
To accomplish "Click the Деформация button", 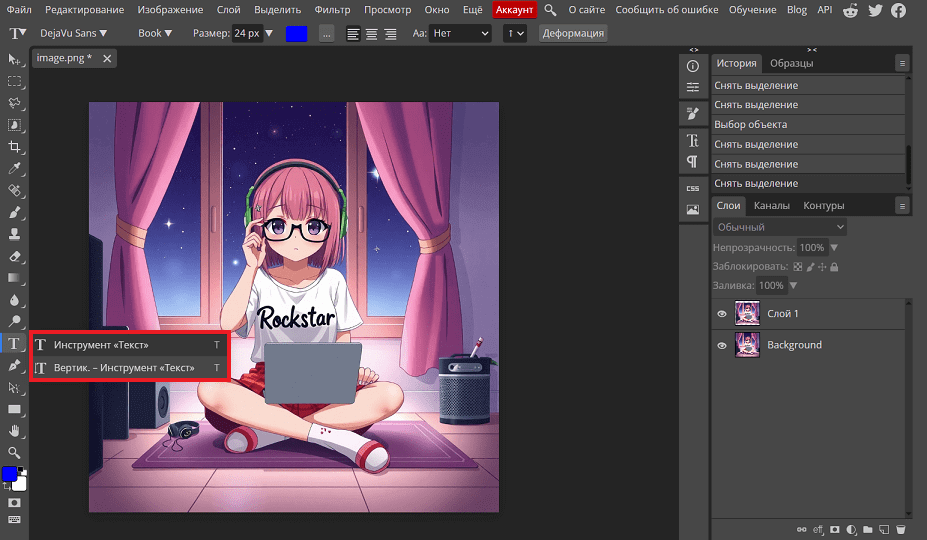I will pos(572,33).
